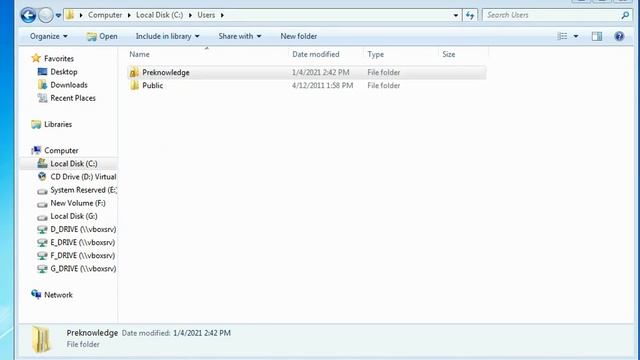640x360 pixels.
Task: Open the Share with menu
Action: coord(240,36)
